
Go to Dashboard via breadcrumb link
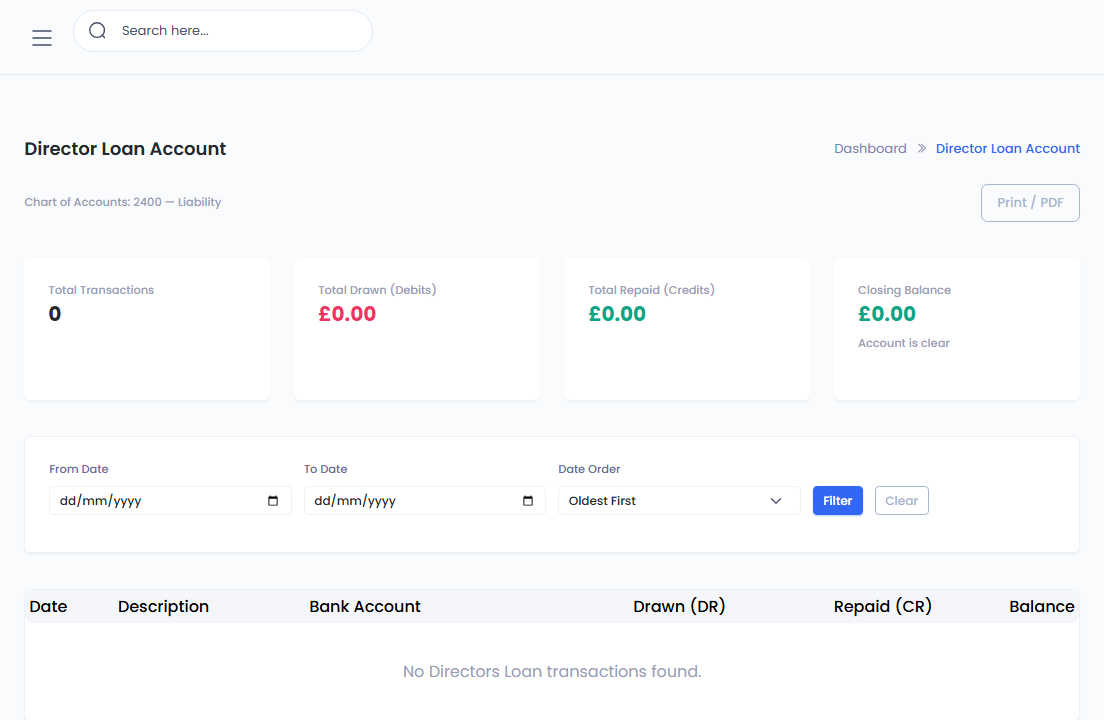point(870,149)
